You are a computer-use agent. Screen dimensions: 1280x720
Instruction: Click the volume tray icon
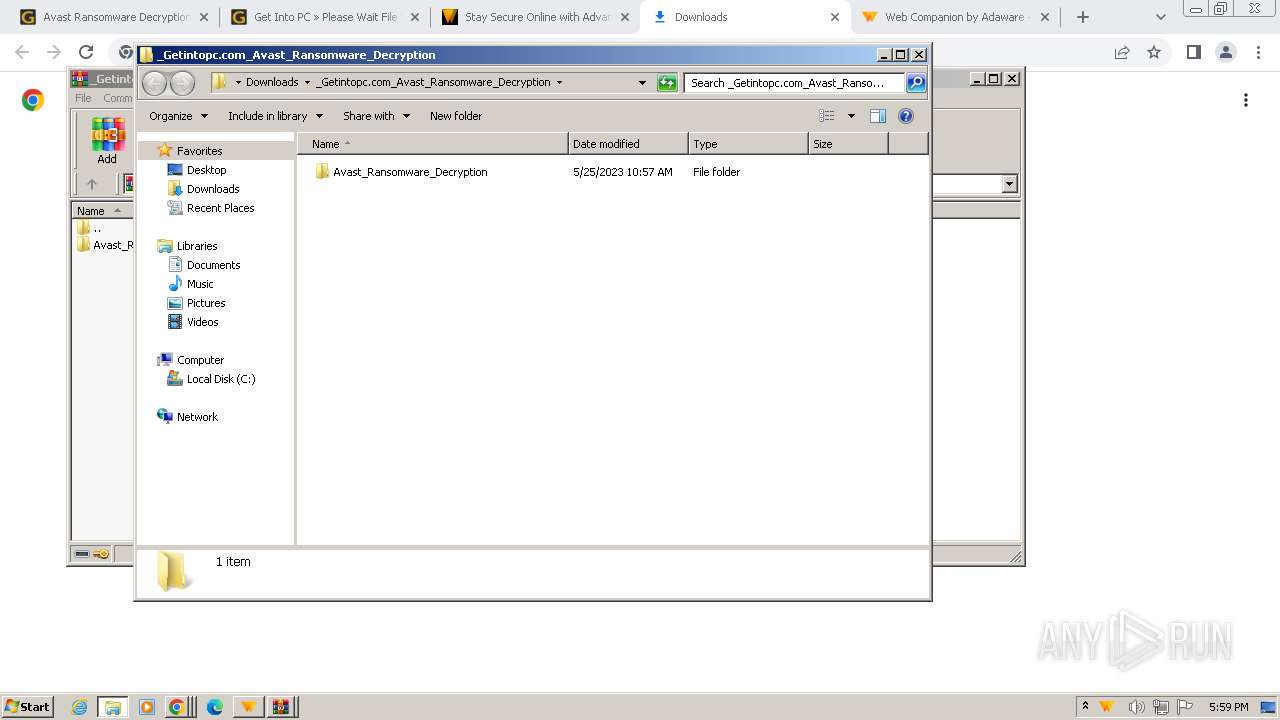pyautogui.click(x=1137, y=707)
